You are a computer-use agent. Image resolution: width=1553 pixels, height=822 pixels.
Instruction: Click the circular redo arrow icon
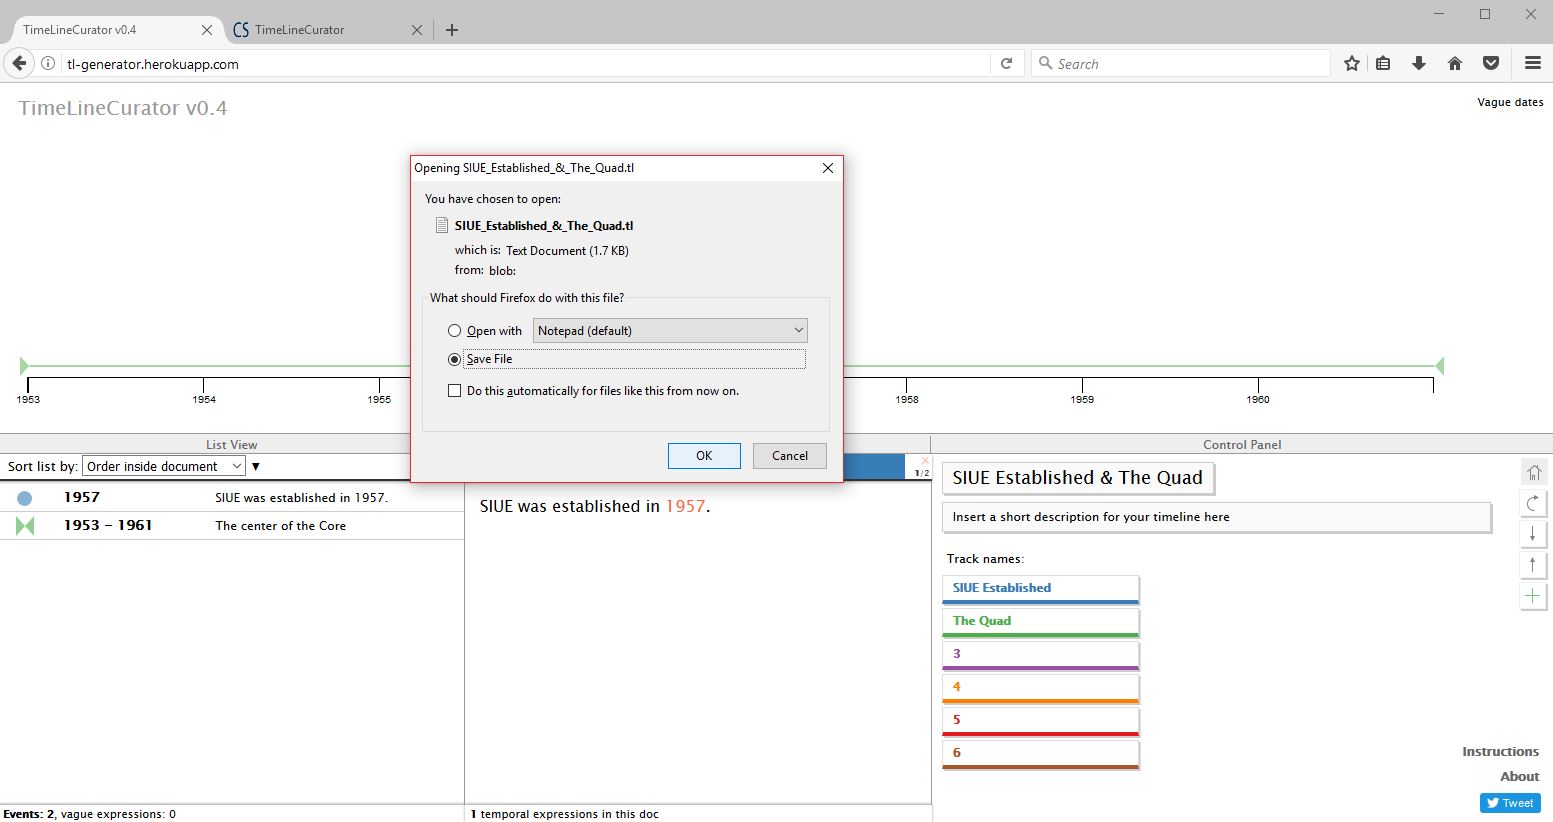tap(1533, 503)
